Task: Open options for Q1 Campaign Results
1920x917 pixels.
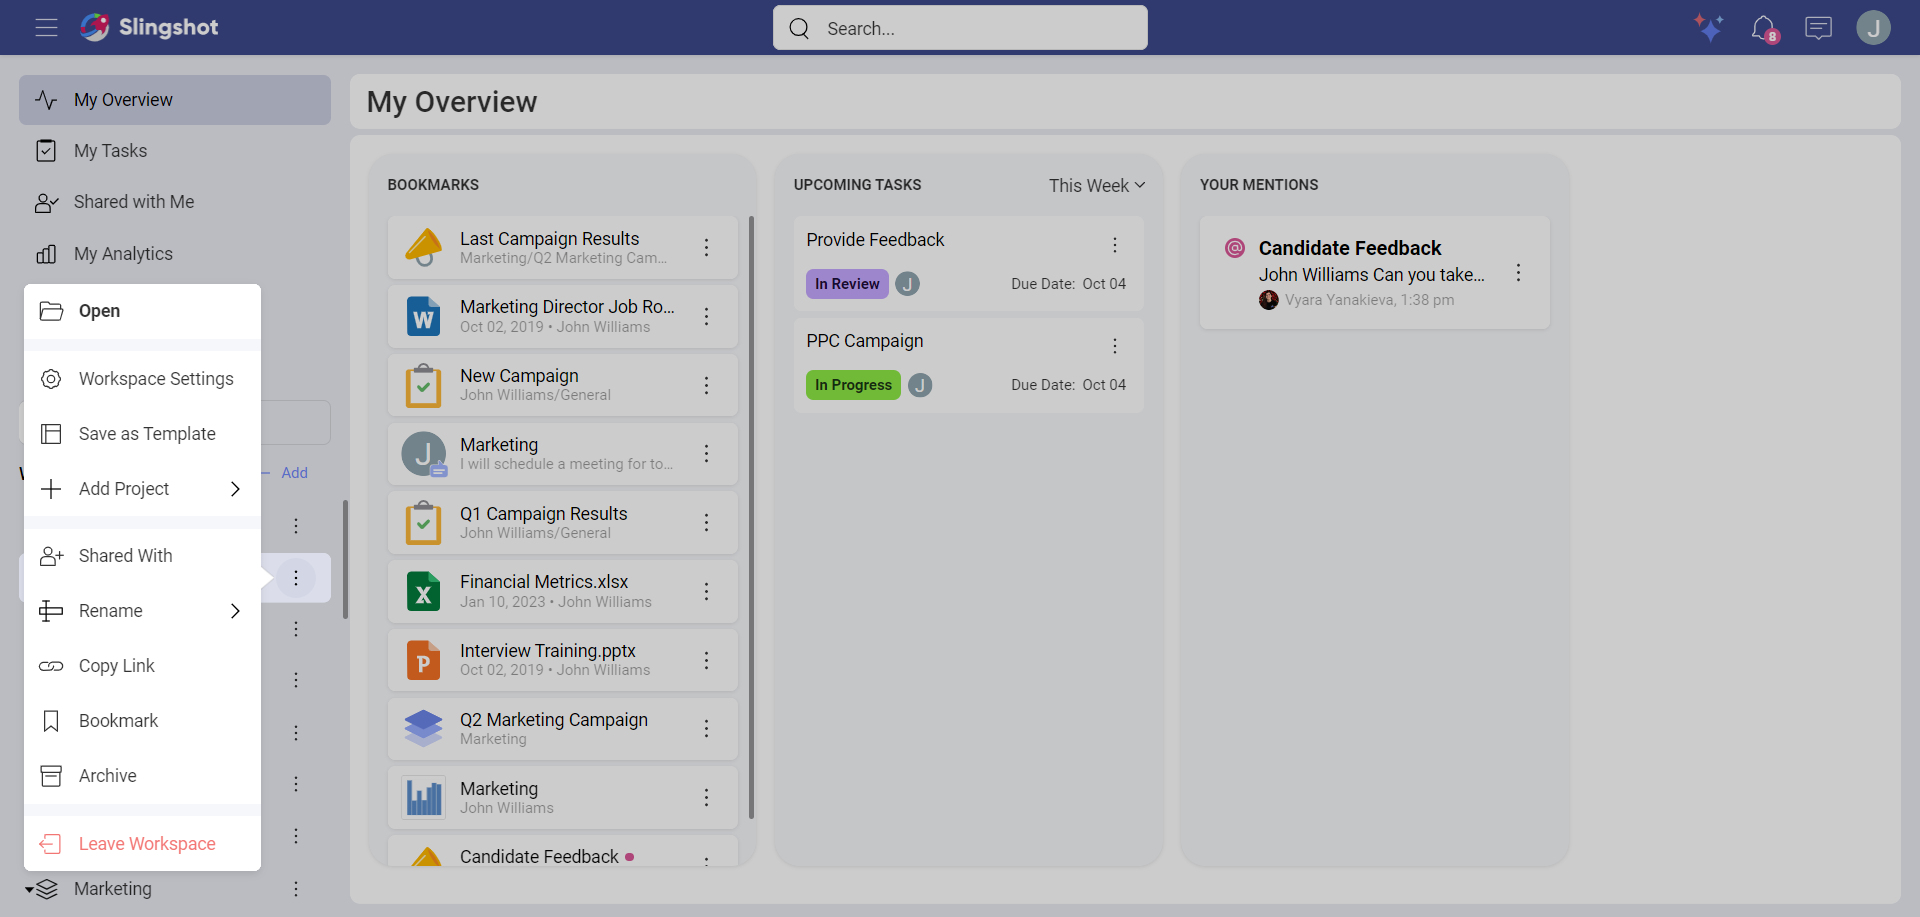Action: click(706, 523)
